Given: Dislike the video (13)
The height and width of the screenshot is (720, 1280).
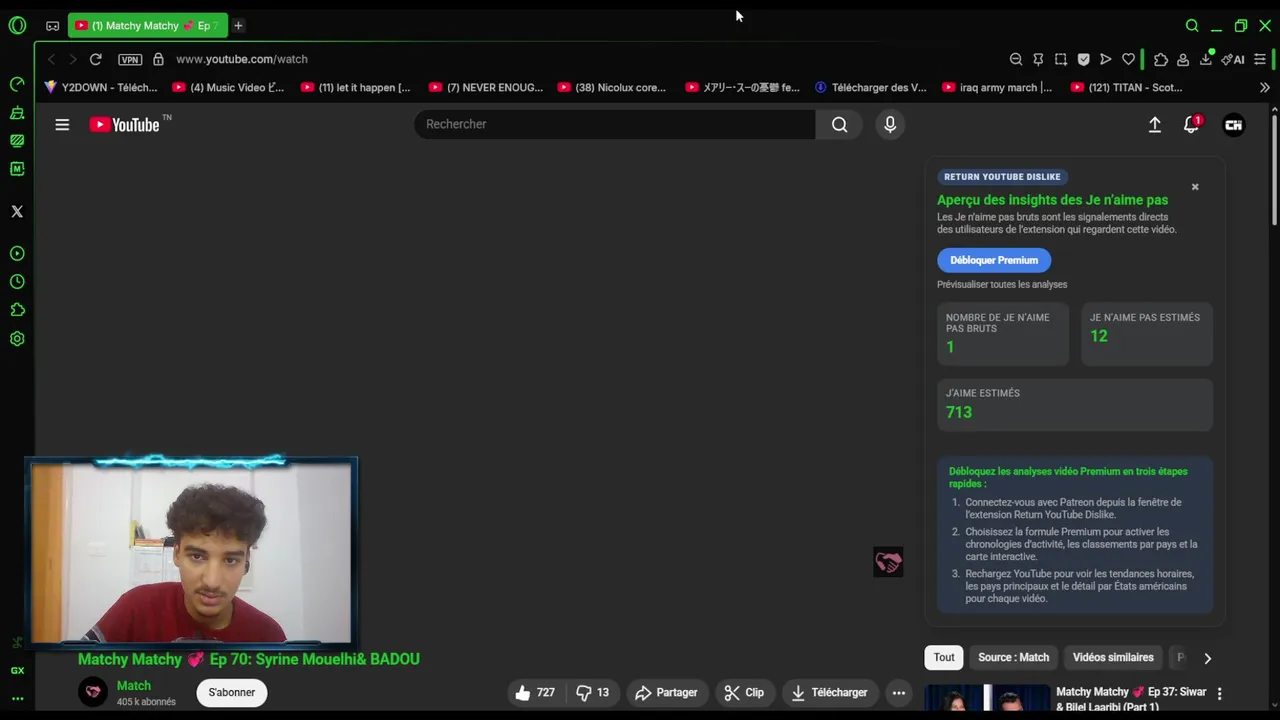Looking at the screenshot, I should pyautogui.click(x=593, y=692).
